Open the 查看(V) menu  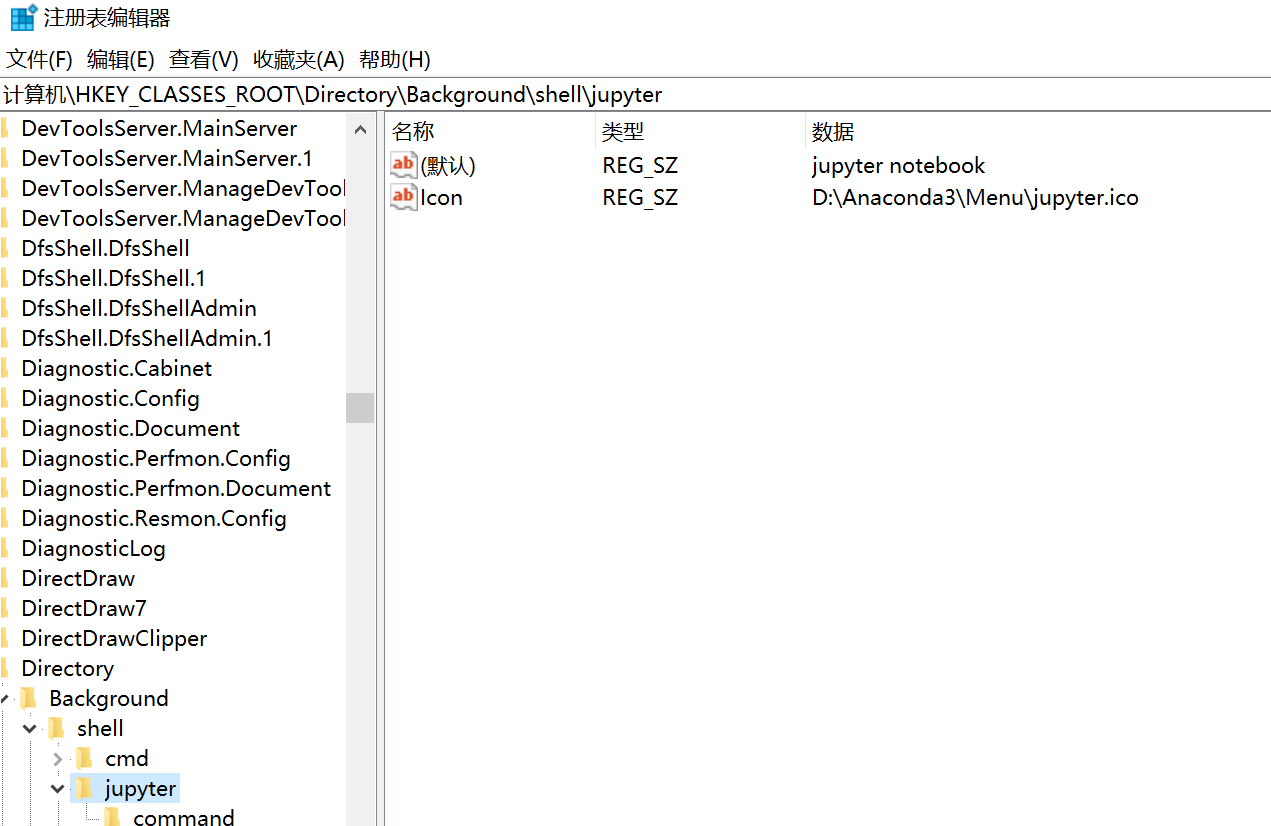pos(203,59)
